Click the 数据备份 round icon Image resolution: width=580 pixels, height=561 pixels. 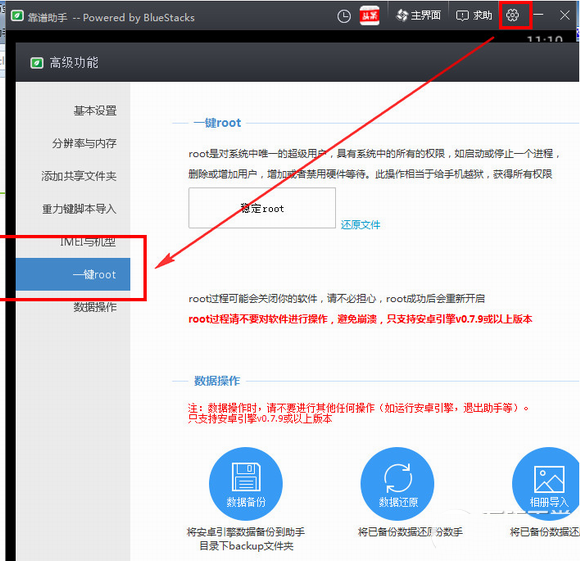click(246, 484)
